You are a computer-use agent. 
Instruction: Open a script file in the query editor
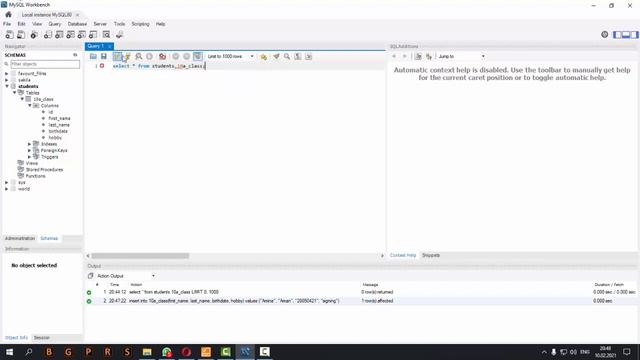(93, 56)
